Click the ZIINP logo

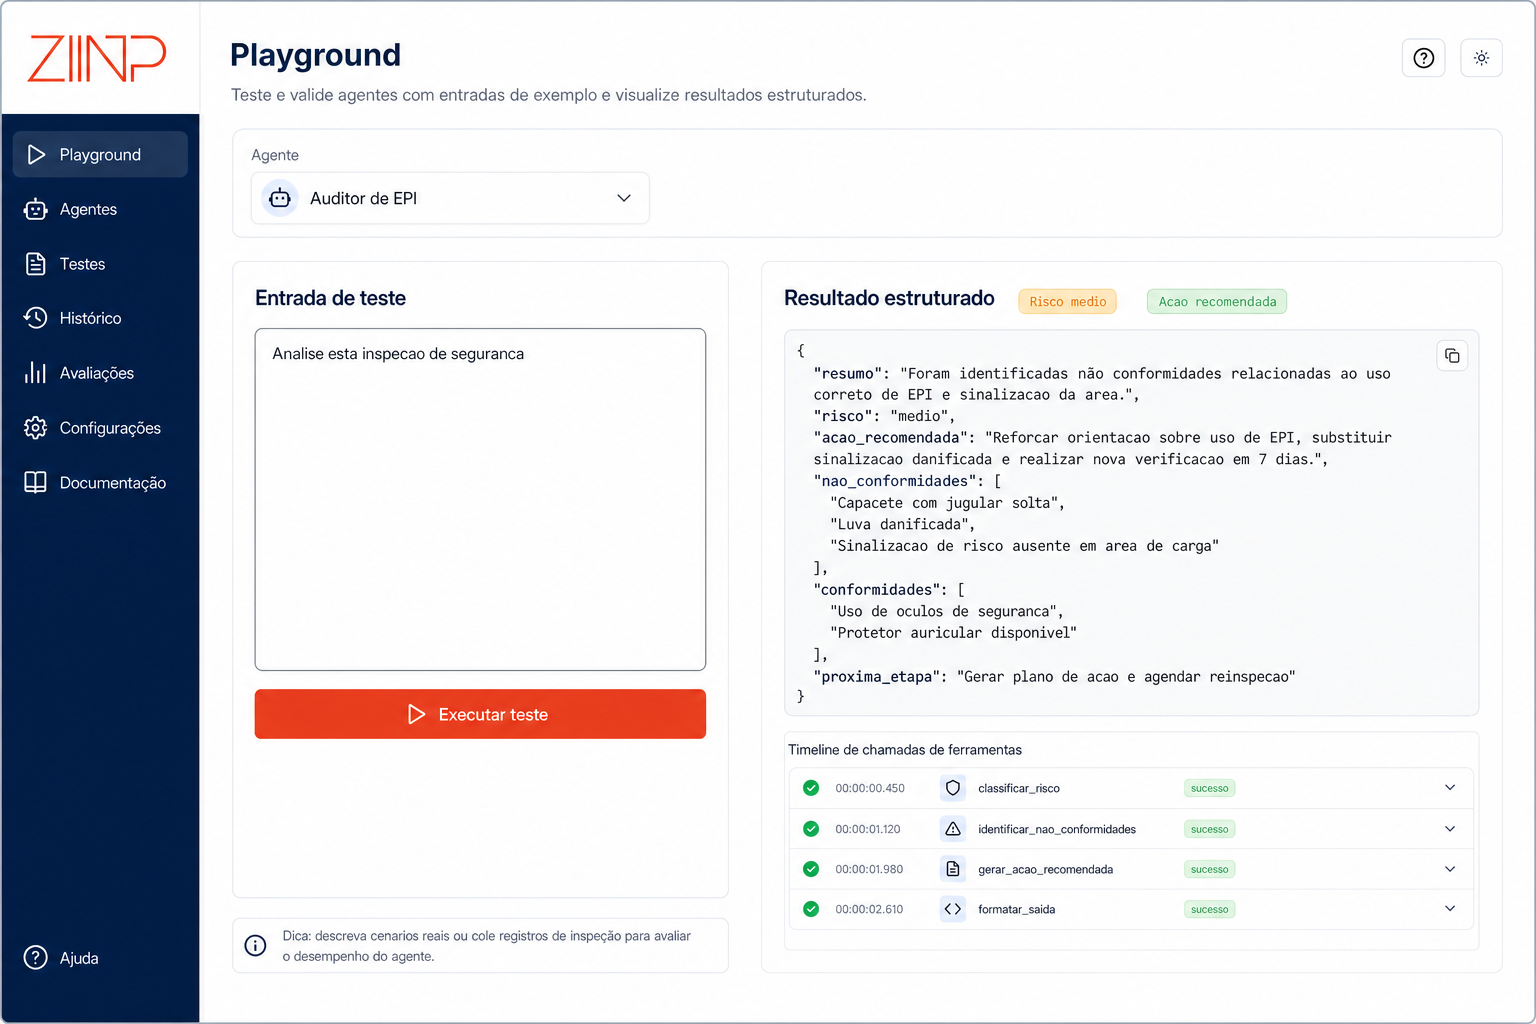click(x=97, y=59)
